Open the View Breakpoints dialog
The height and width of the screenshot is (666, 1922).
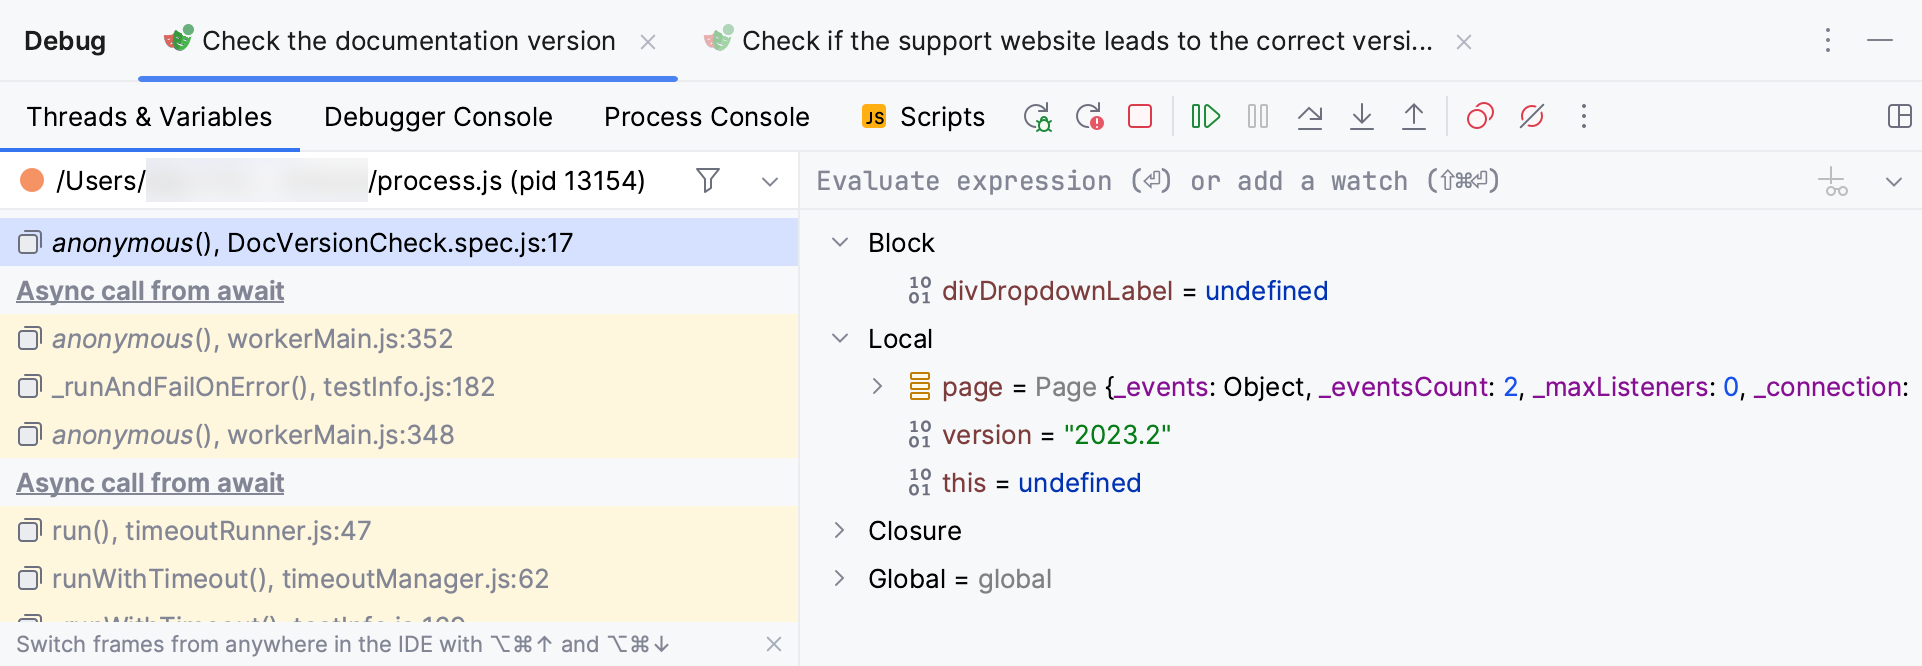[1480, 117]
